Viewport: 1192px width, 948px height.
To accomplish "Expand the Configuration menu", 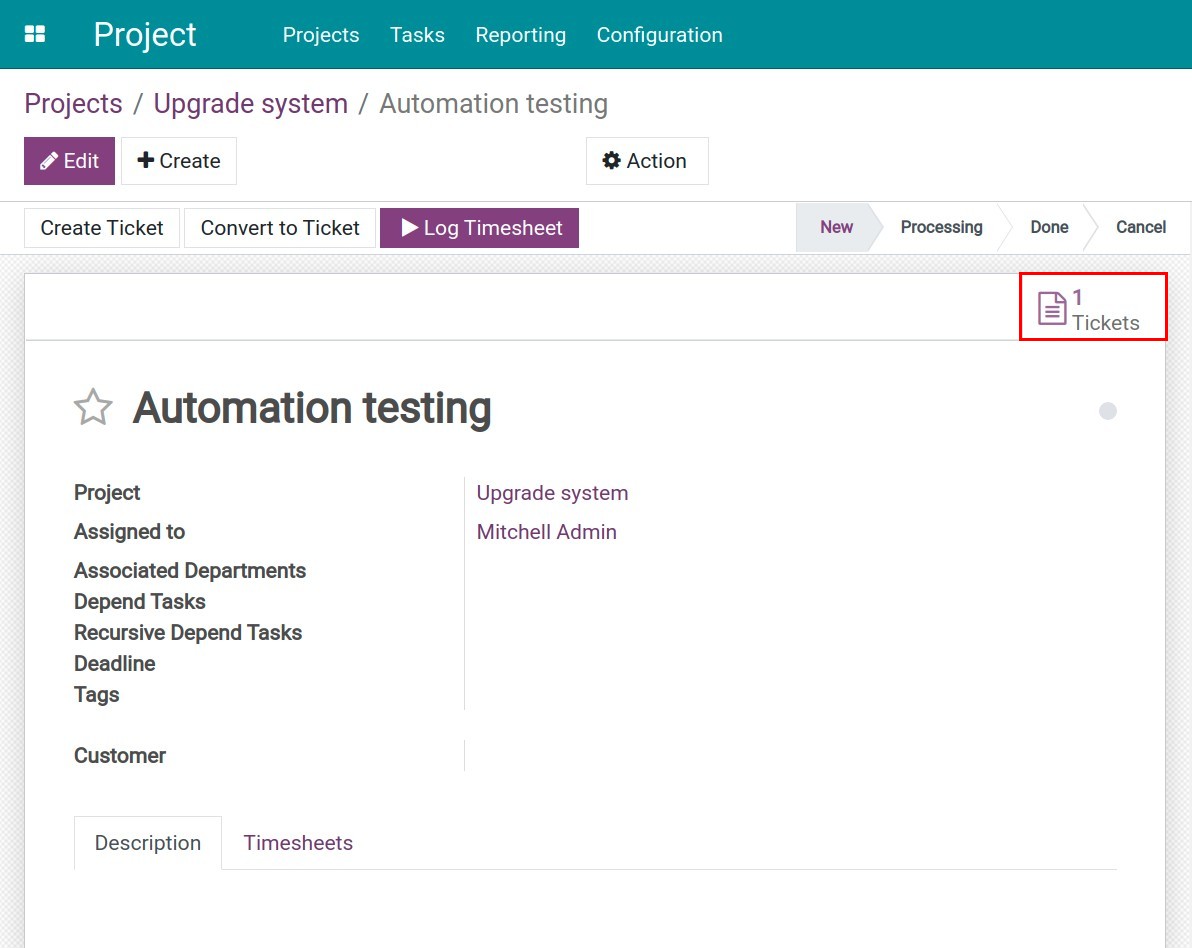I will (659, 35).
